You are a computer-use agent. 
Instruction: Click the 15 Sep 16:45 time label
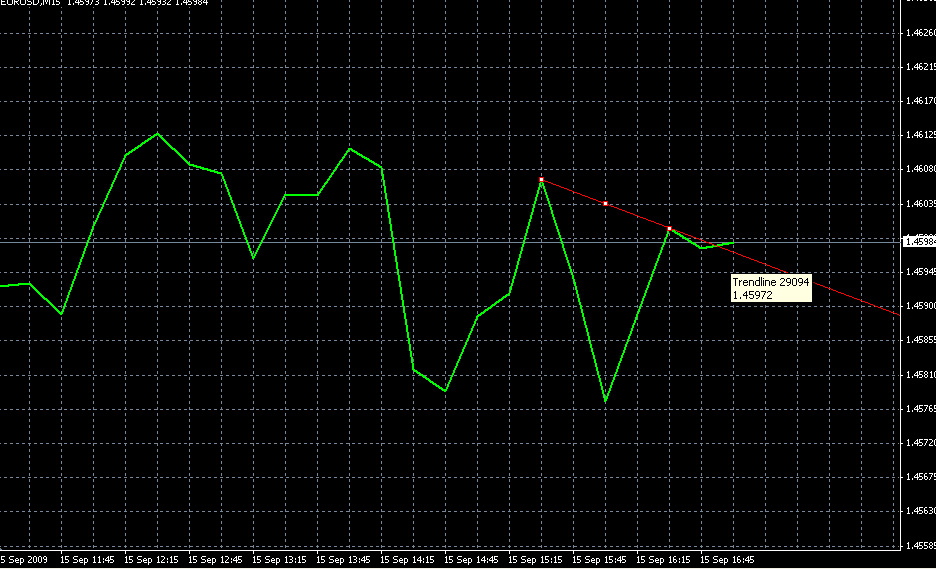coord(726,560)
